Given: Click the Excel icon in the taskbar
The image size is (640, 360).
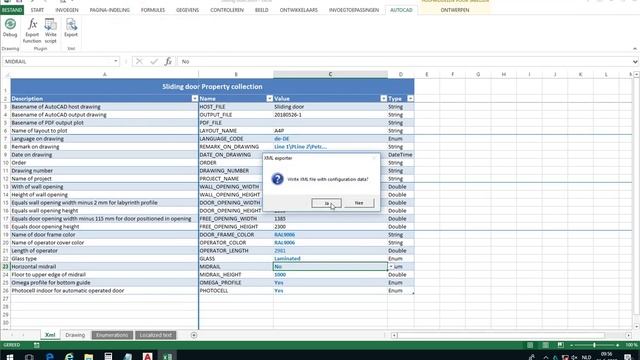Looking at the screenshot, I should pos(167,356).
